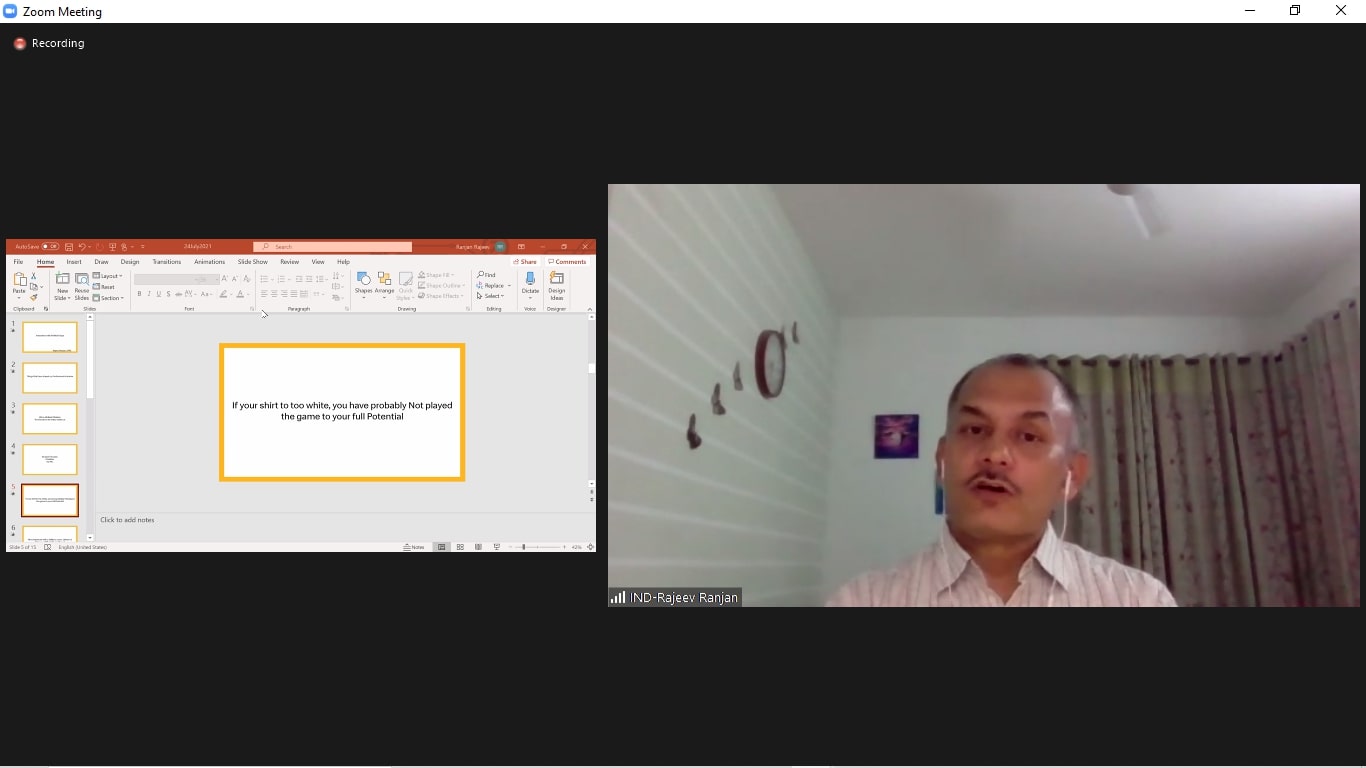Image resolution: width=1366 pixels, height=768 pixels.
Task: Start Dictate microphone tool
Action: pyautogui.click(x=530, y=281)
